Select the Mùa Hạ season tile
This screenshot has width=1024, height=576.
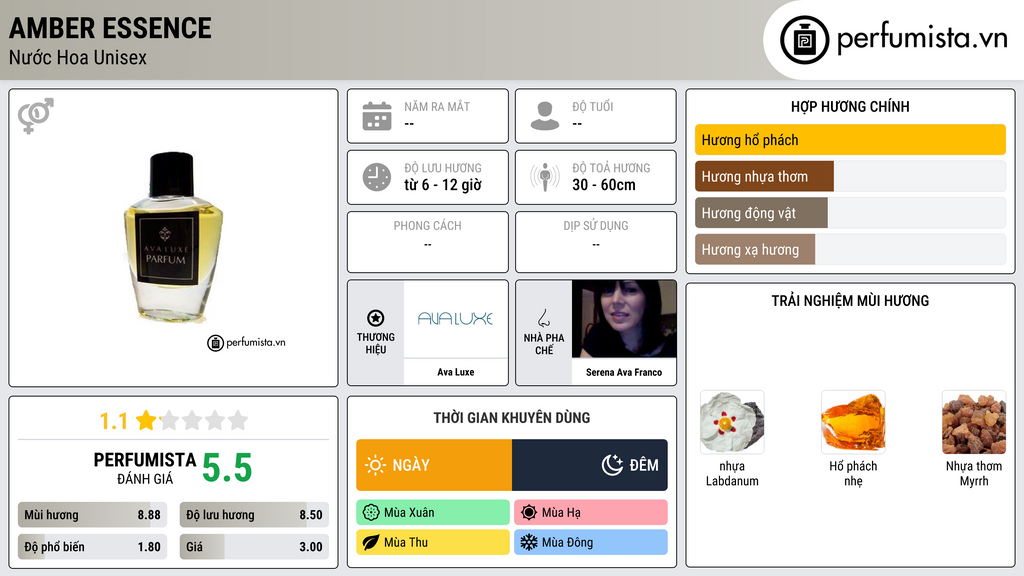[x=591, y=513]
